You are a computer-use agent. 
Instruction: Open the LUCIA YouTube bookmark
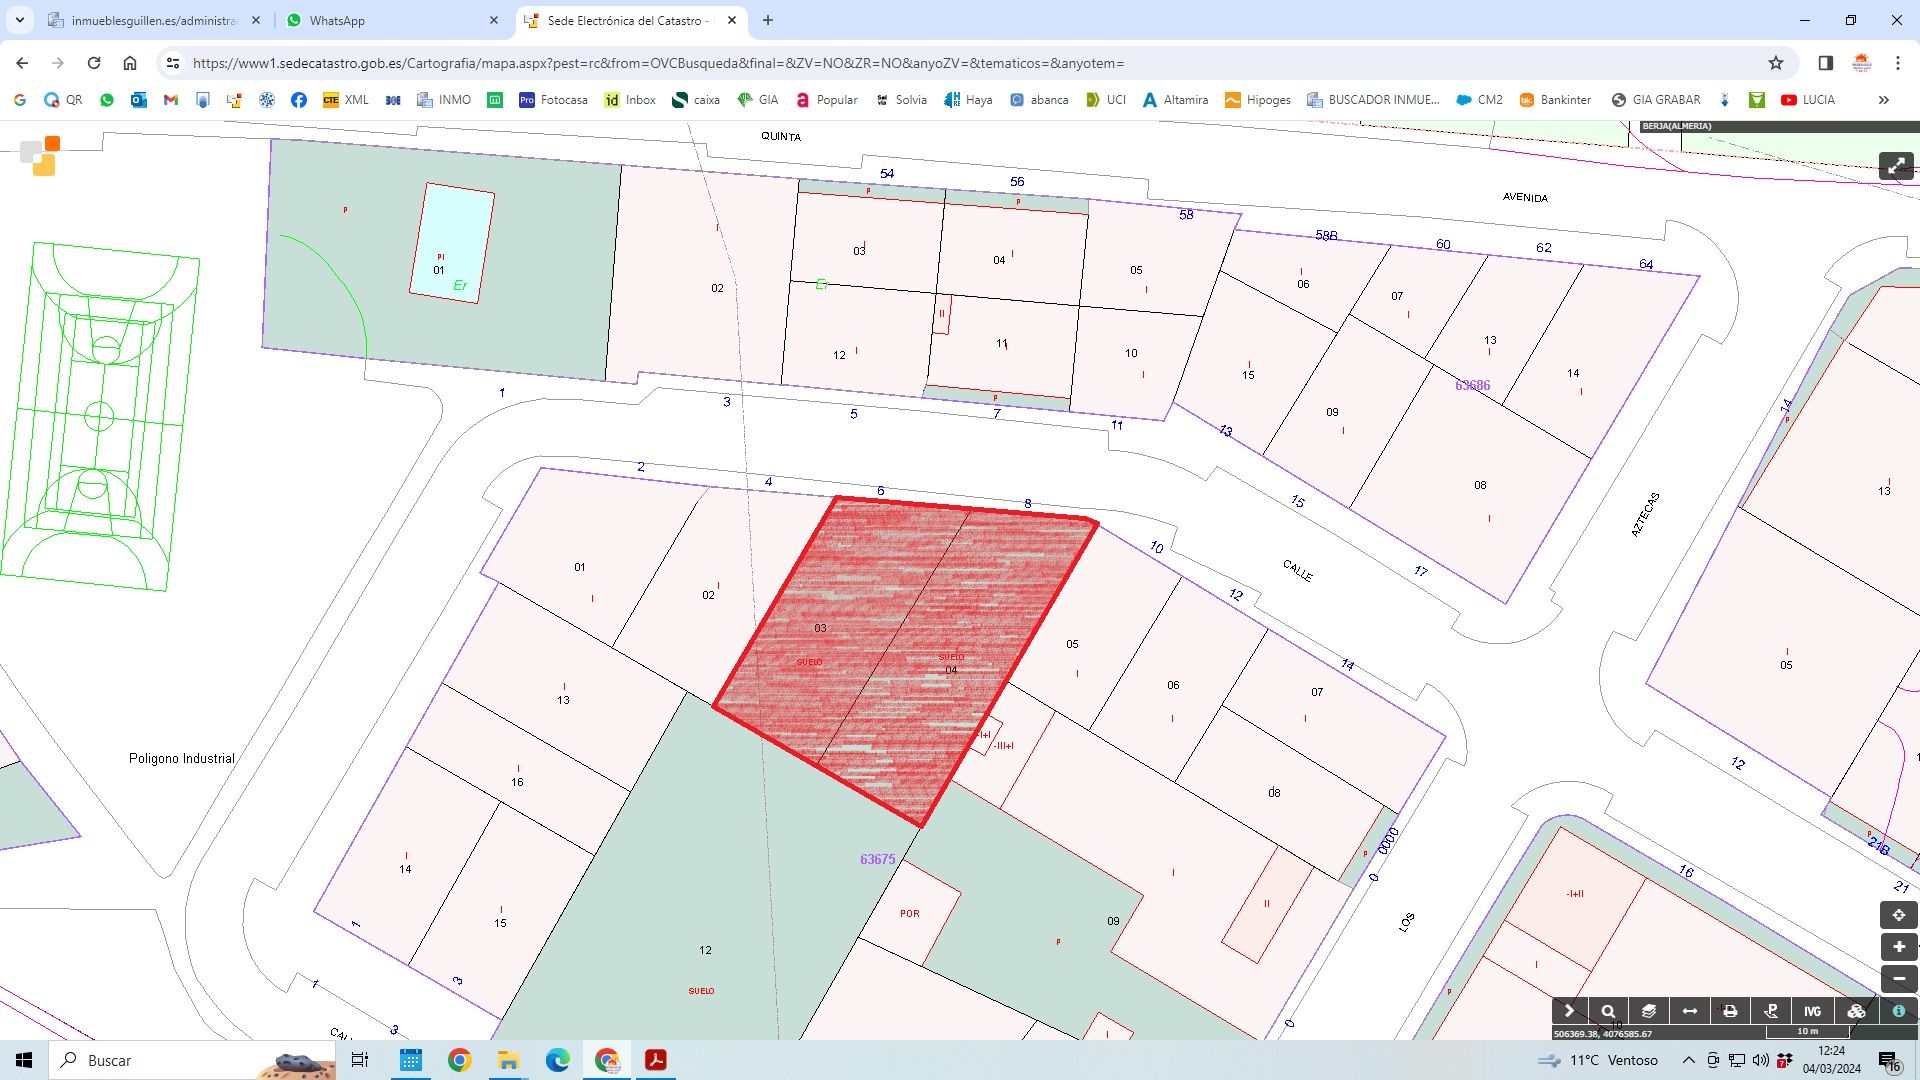(x=1808, y=100)
